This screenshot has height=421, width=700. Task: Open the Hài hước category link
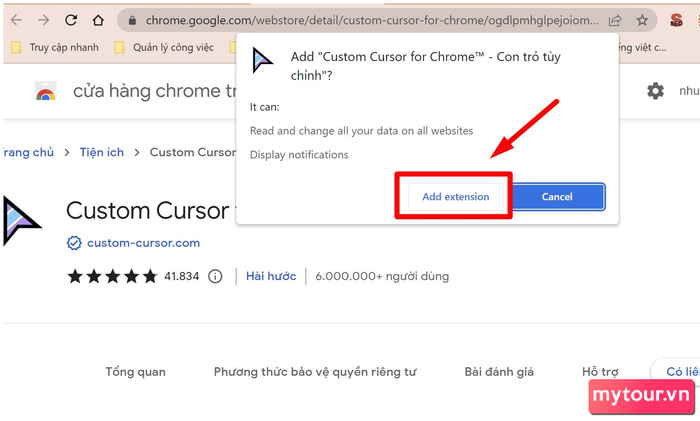pos(271,276)
